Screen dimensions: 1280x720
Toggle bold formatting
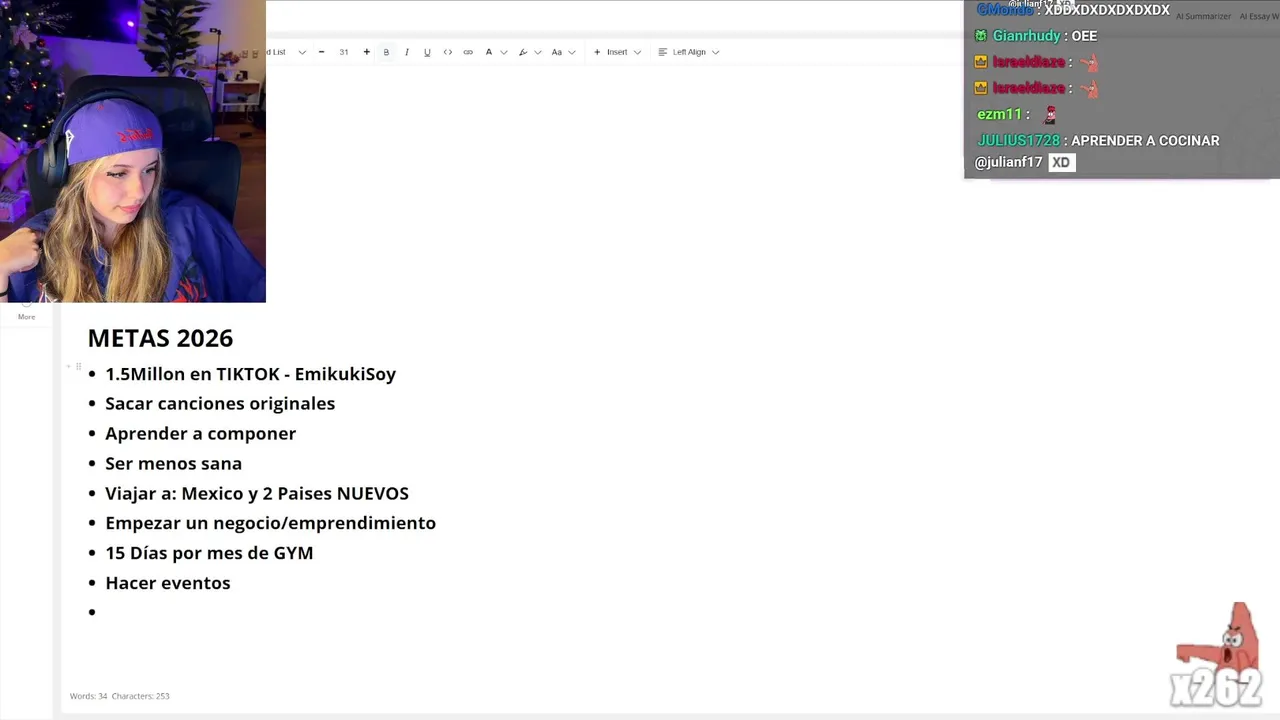pos(386,52)
